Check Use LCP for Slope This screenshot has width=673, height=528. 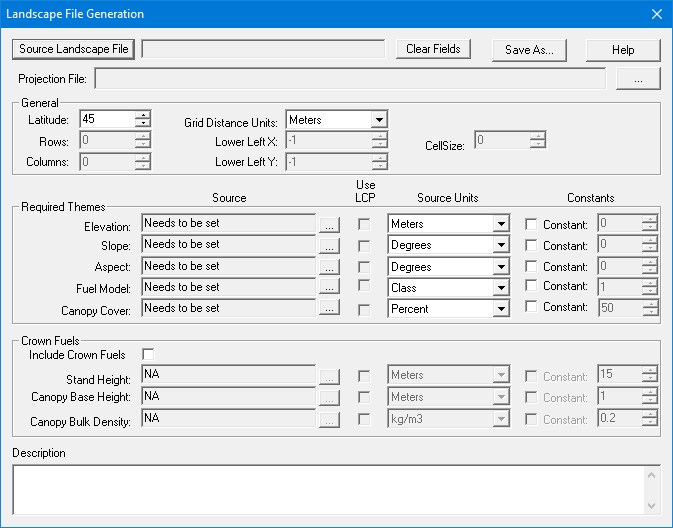(364, 246)
